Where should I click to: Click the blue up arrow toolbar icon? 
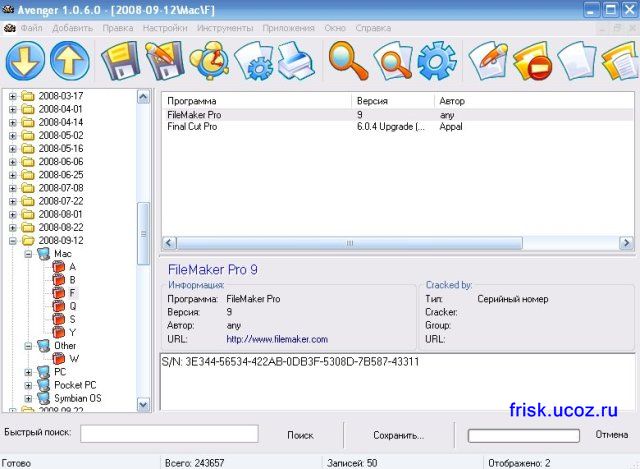pyautogui.click(x=70, y=60)
